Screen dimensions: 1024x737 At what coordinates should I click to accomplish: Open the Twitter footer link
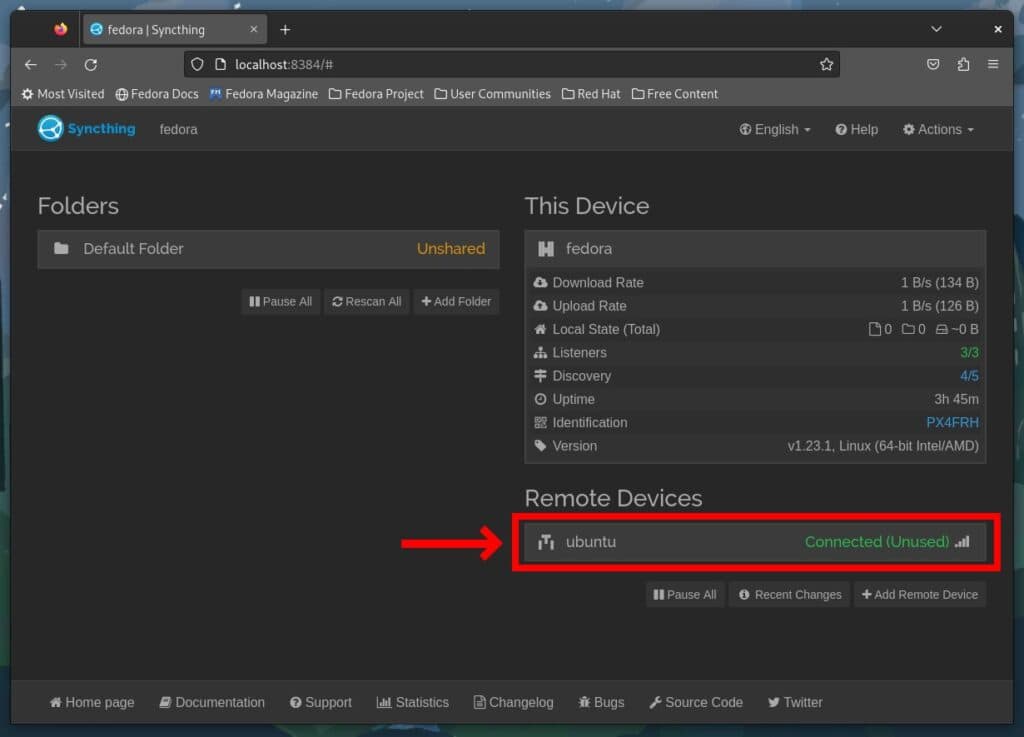(795, 702)
